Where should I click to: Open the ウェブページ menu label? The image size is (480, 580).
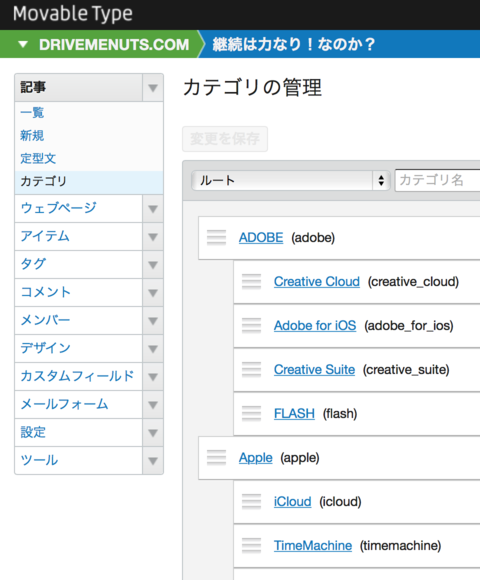(58, 208)
